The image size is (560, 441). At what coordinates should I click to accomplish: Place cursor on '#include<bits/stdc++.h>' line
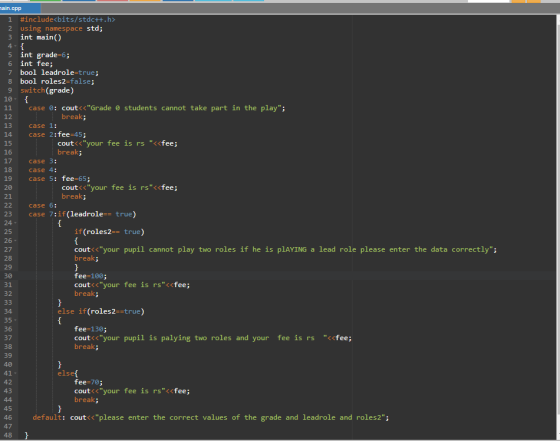click(x=68, y=20)
